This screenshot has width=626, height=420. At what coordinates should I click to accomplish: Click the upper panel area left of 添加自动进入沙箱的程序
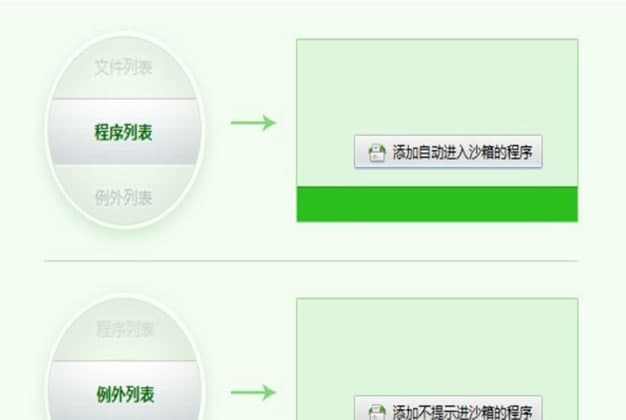pos(325,153)
